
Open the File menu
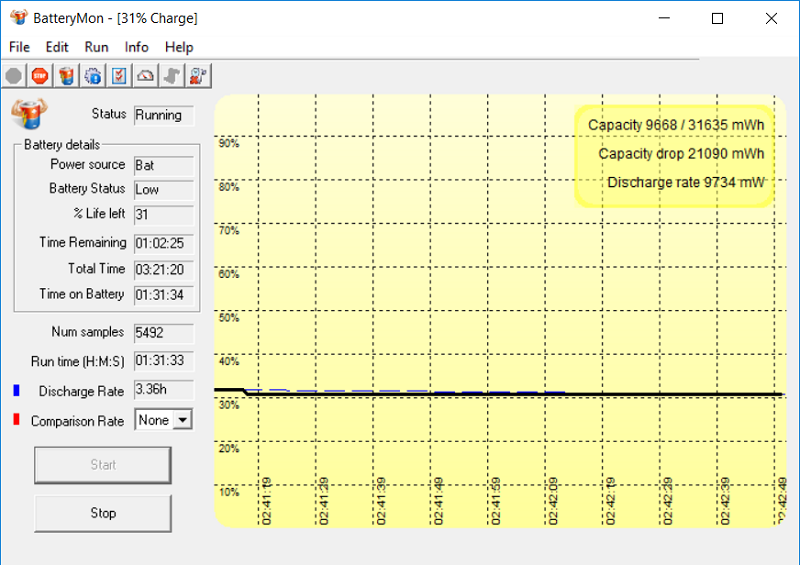19,47
